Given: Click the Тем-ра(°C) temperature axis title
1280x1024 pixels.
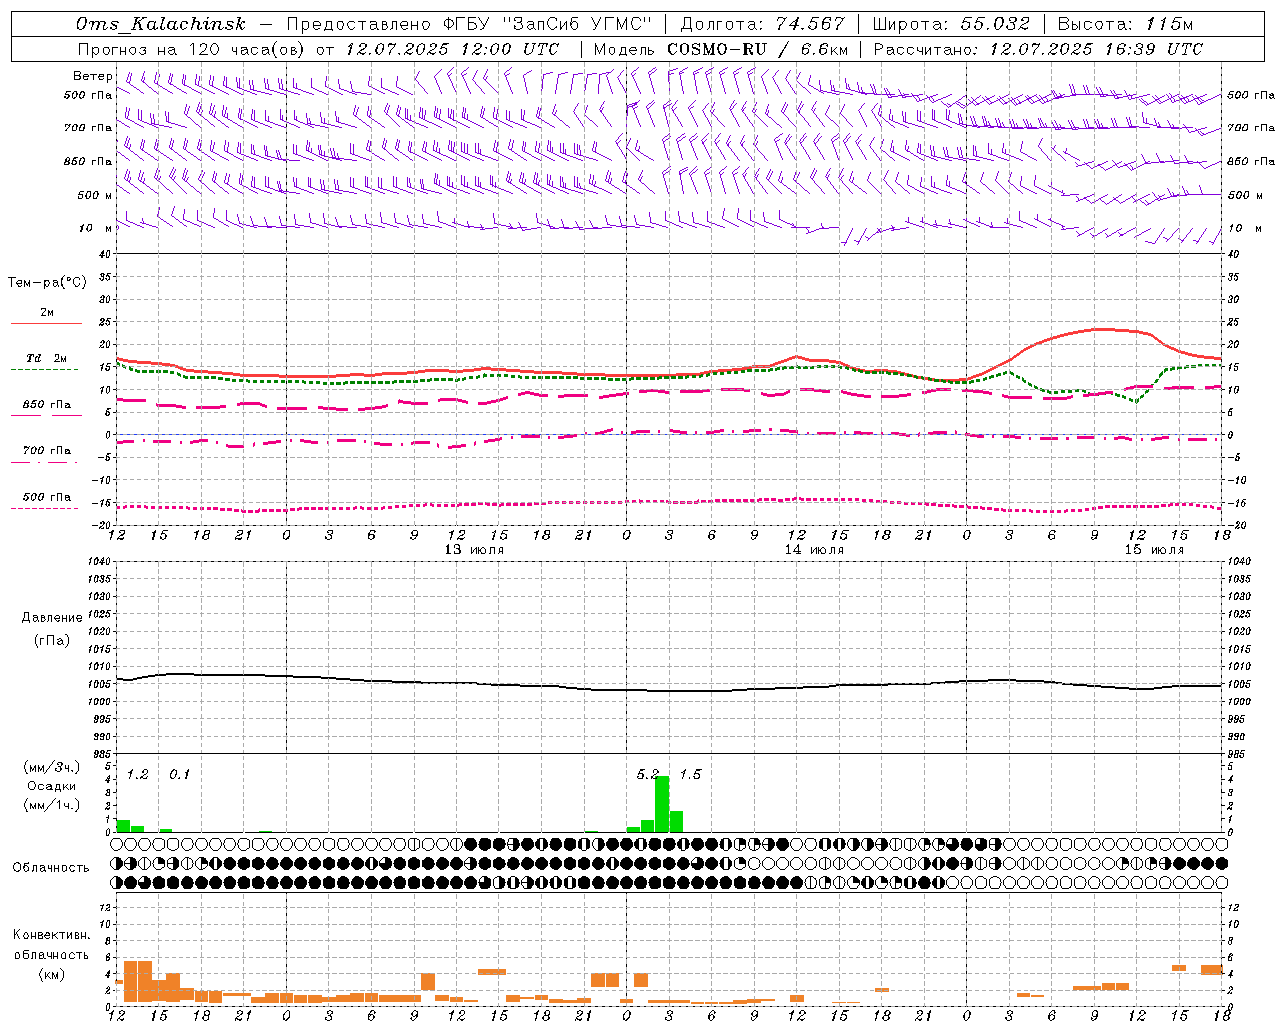Looking at the screenshot, I should click(47, 283).
